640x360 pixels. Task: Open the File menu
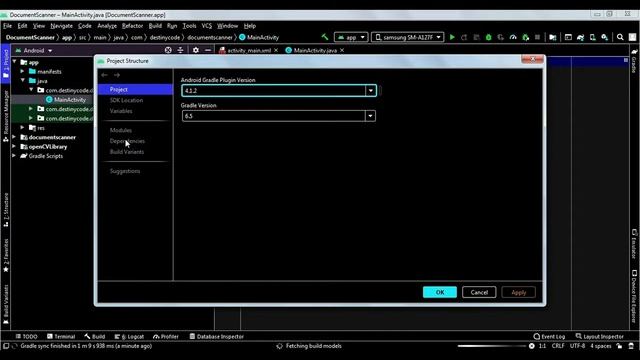pos(7,26)
